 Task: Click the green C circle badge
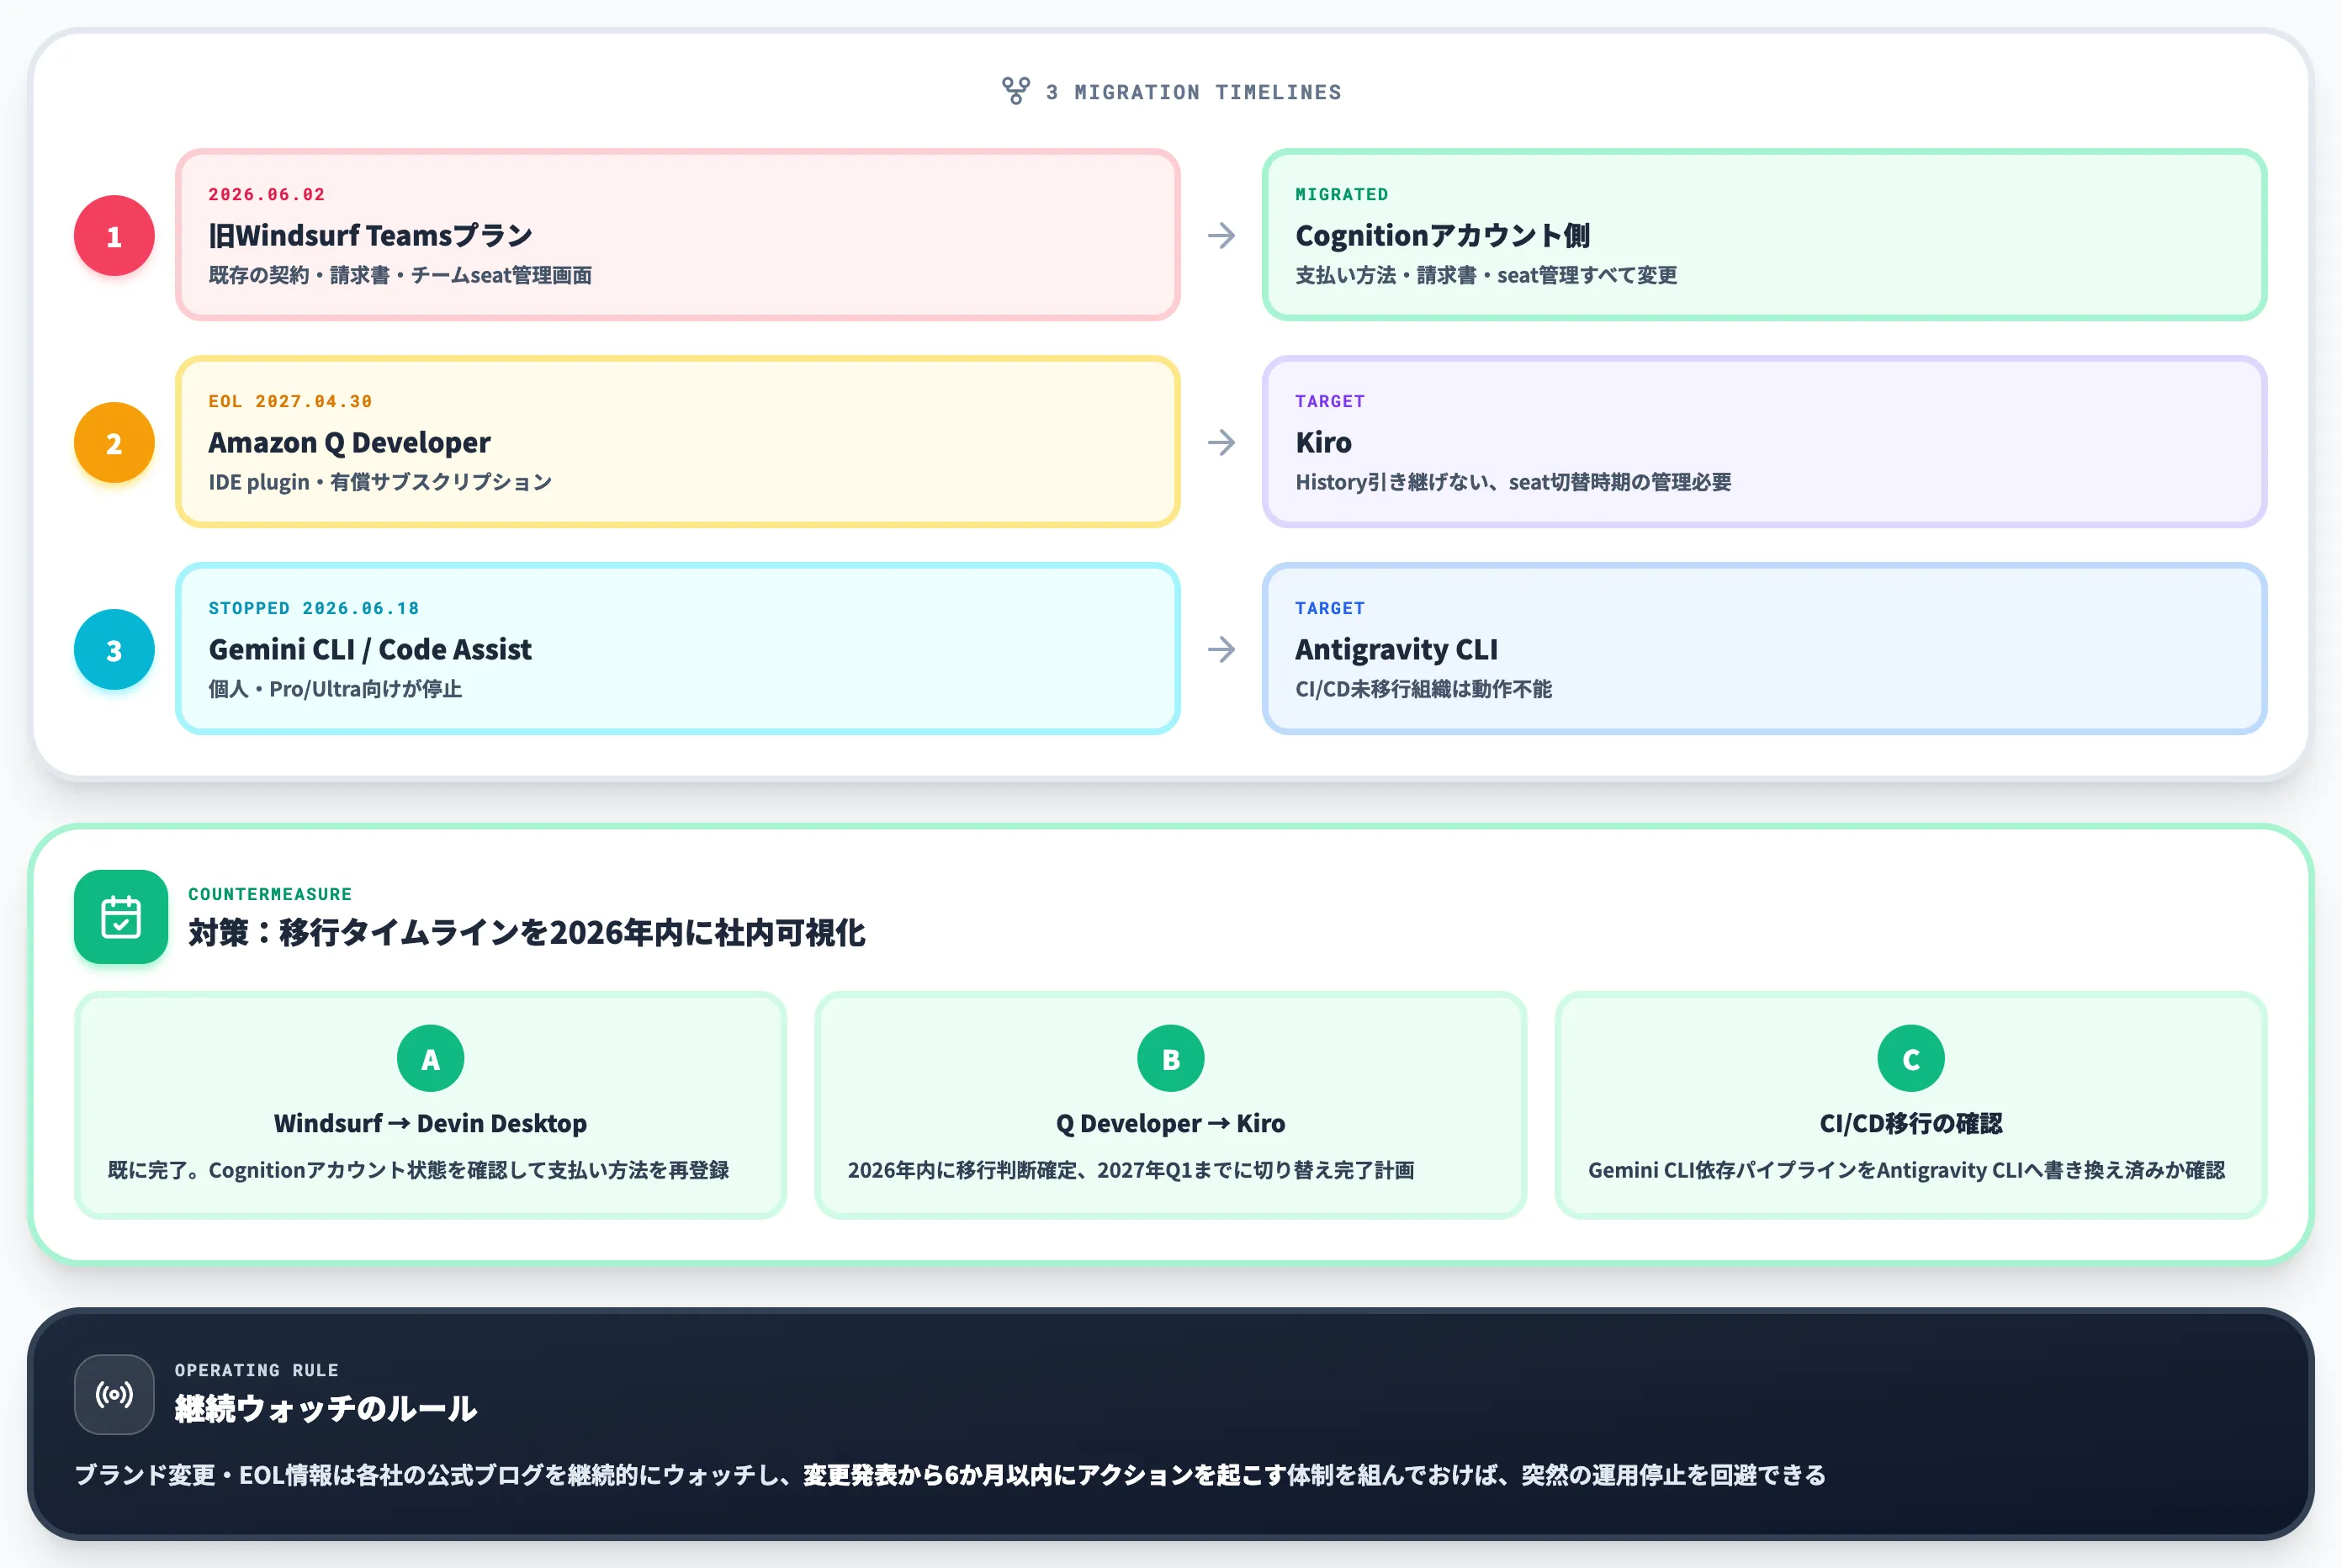click(1911, 1059)
